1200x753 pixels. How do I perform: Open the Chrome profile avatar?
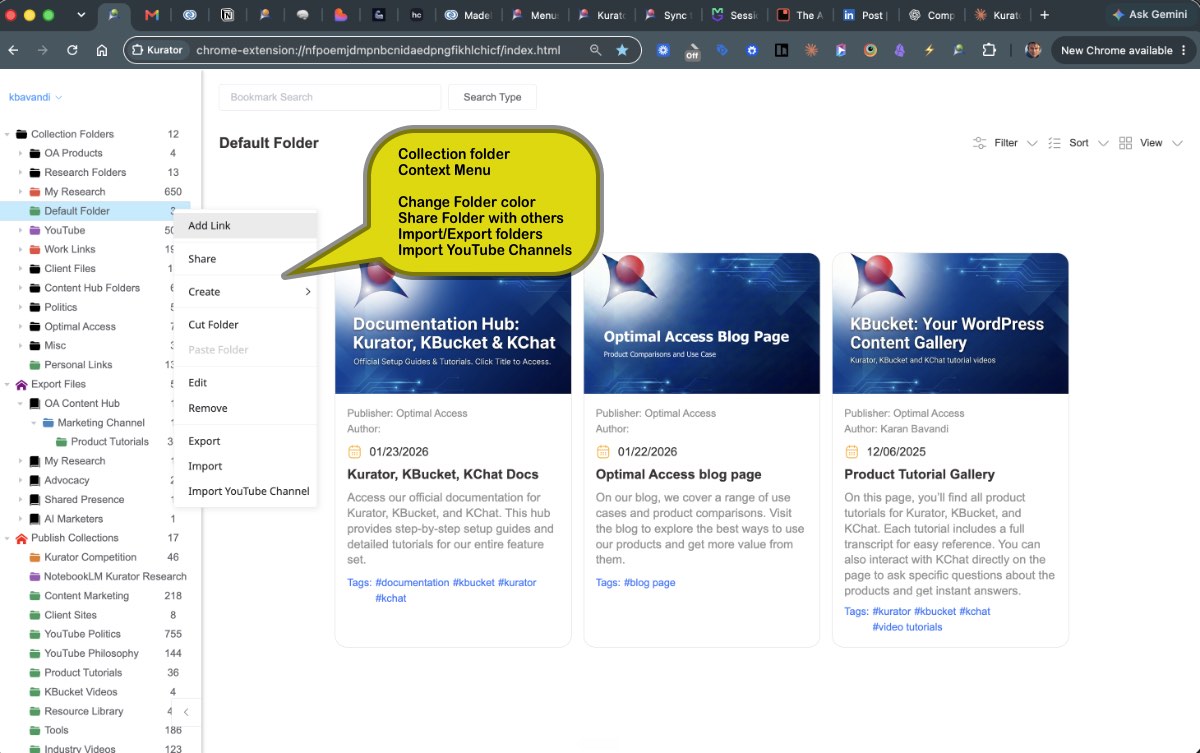coord(1033,50)
